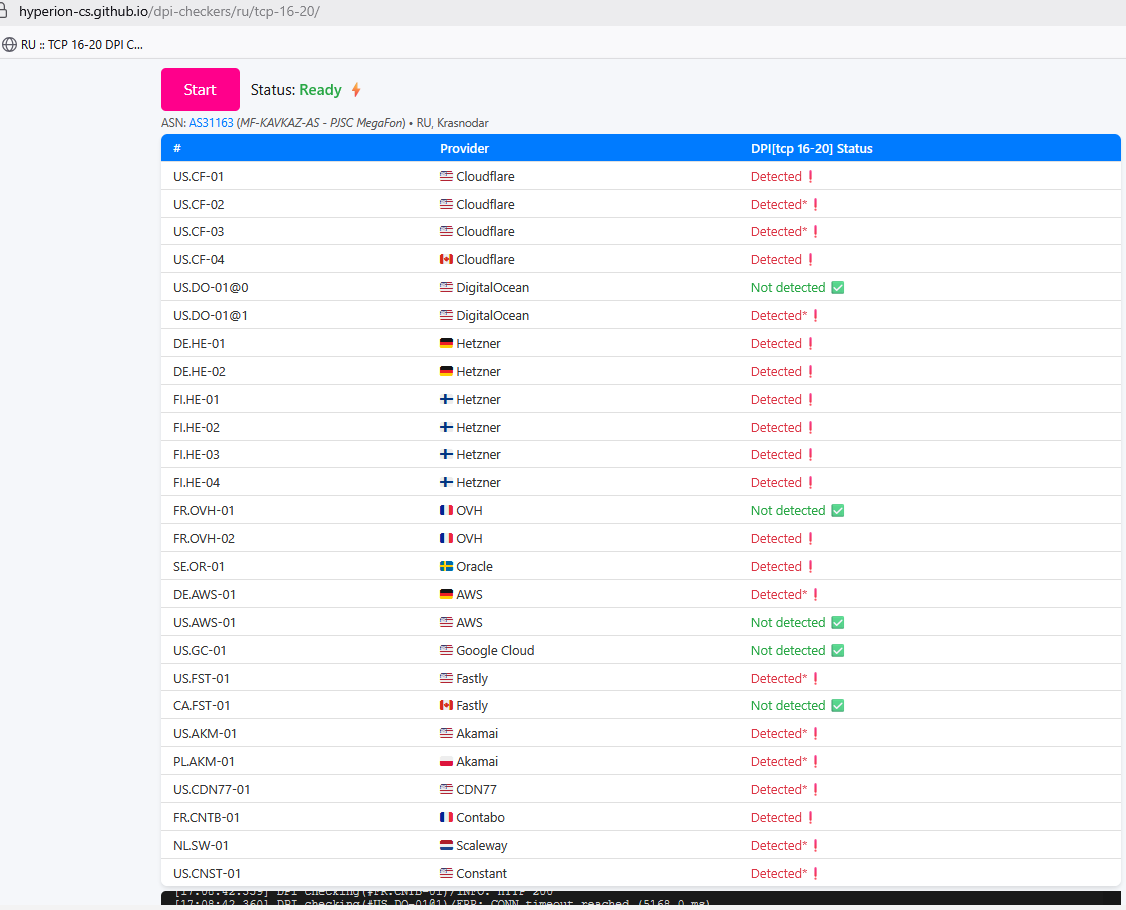
Task: Click the Oracle provider name
Action: (475, 567)
